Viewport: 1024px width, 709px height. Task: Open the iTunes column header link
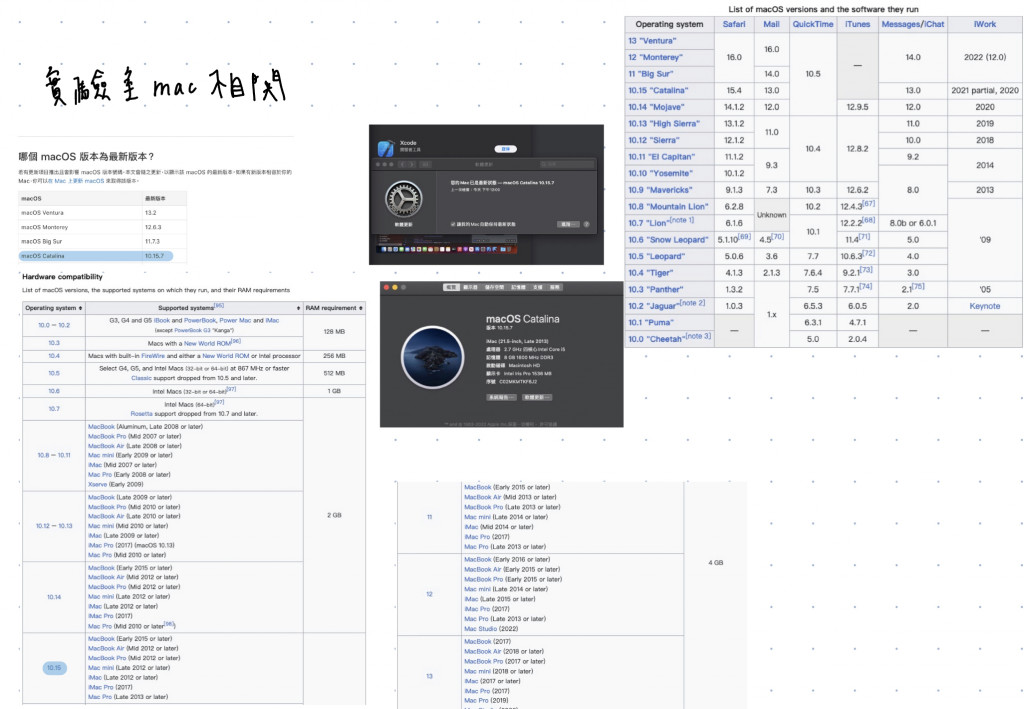click(857, 24)
